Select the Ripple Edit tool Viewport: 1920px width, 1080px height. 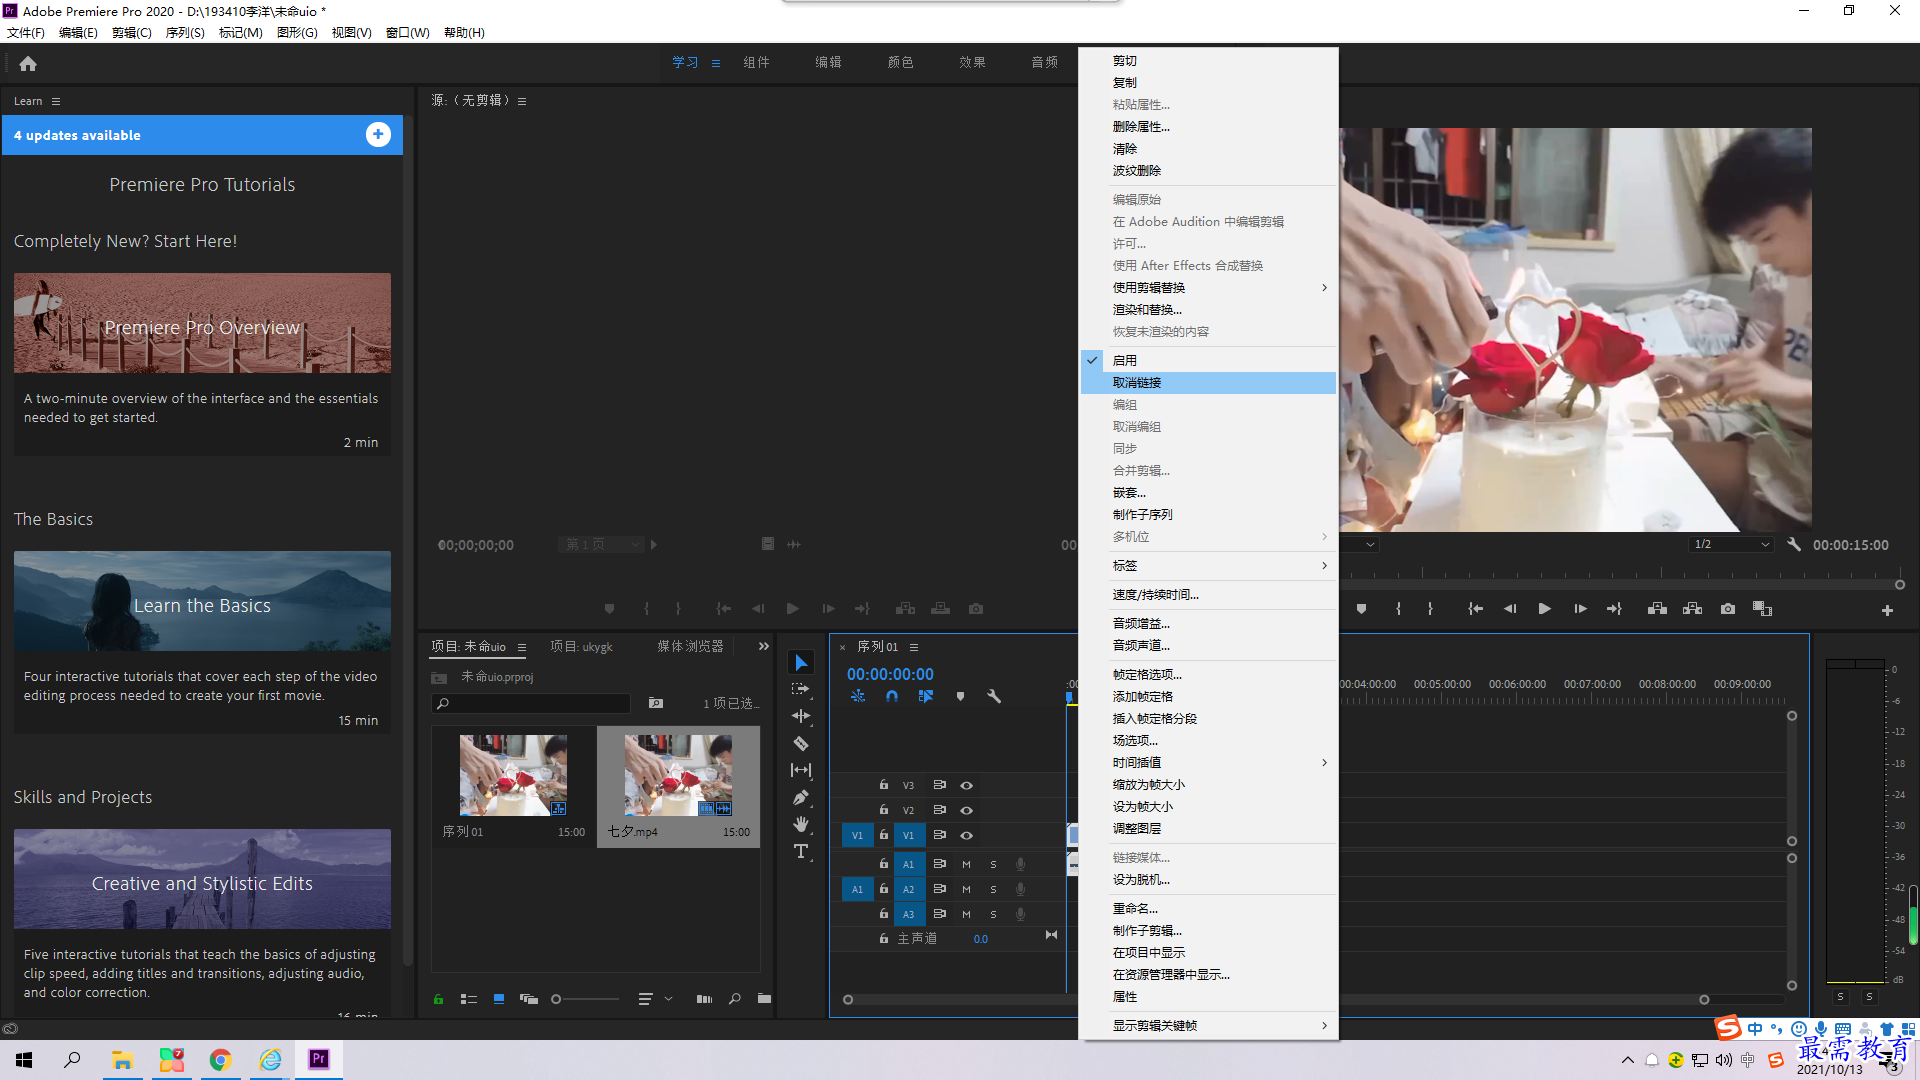click(801, 716)
